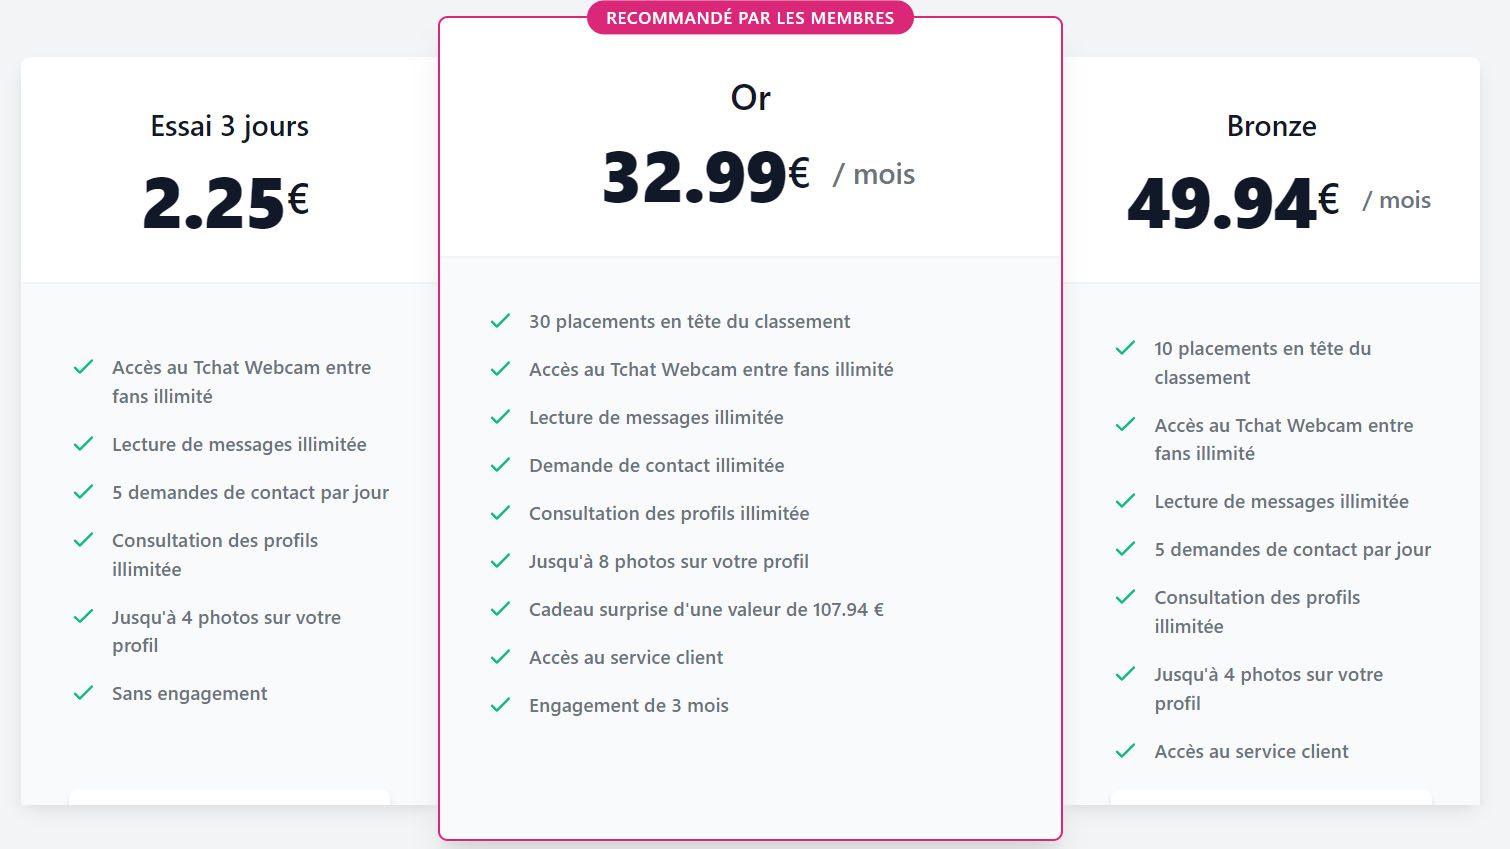Select the 'Bronze' plan heading

pos(1271,126)
